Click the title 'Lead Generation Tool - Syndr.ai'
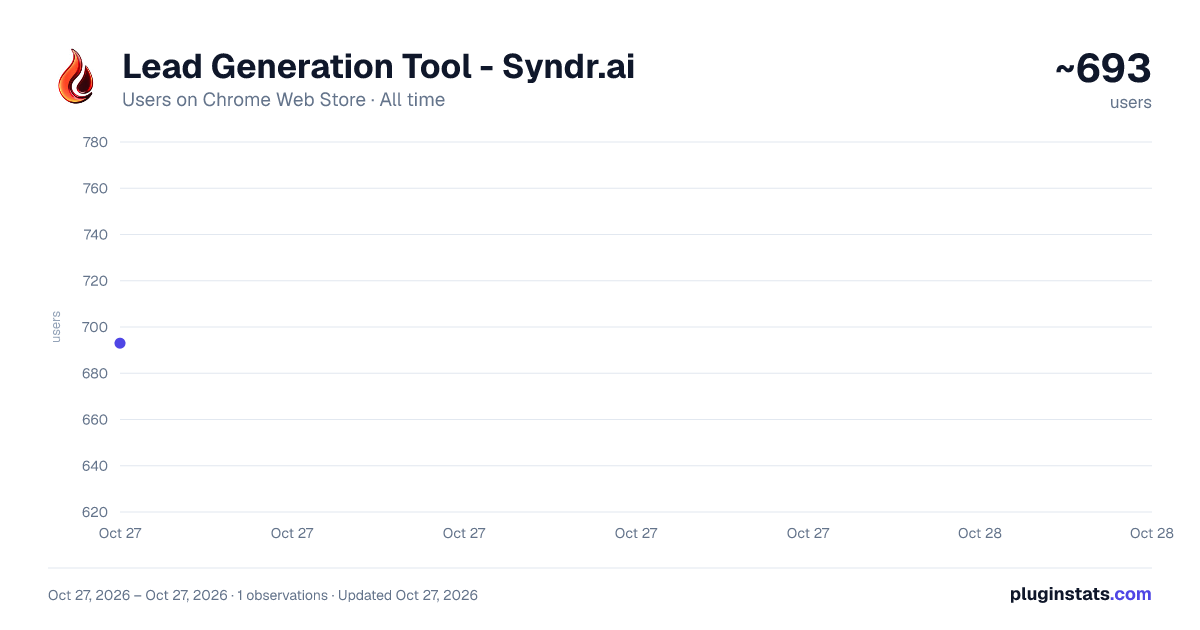The width and height of the screenshot is (1200, 630). point(378,66)
